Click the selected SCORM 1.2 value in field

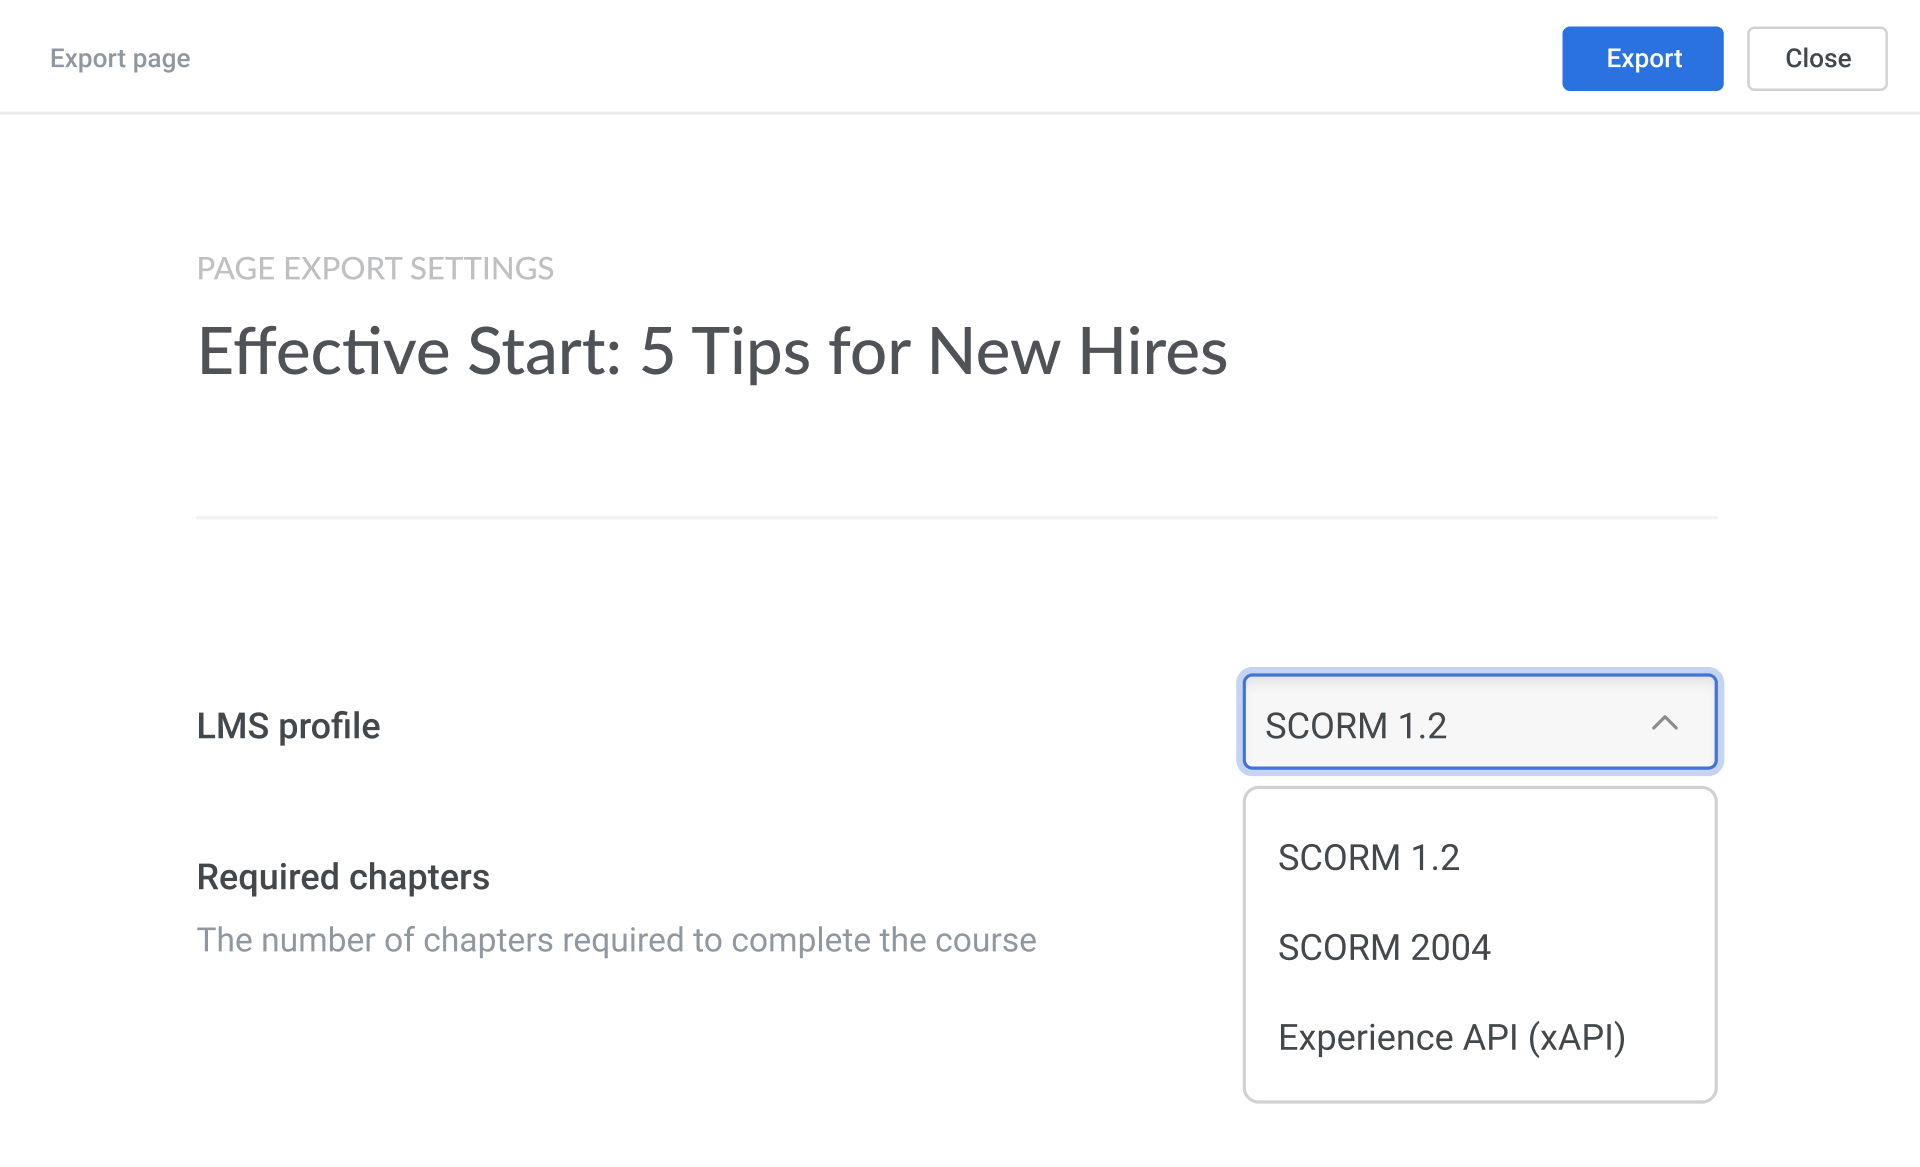tap(1355, 726)
